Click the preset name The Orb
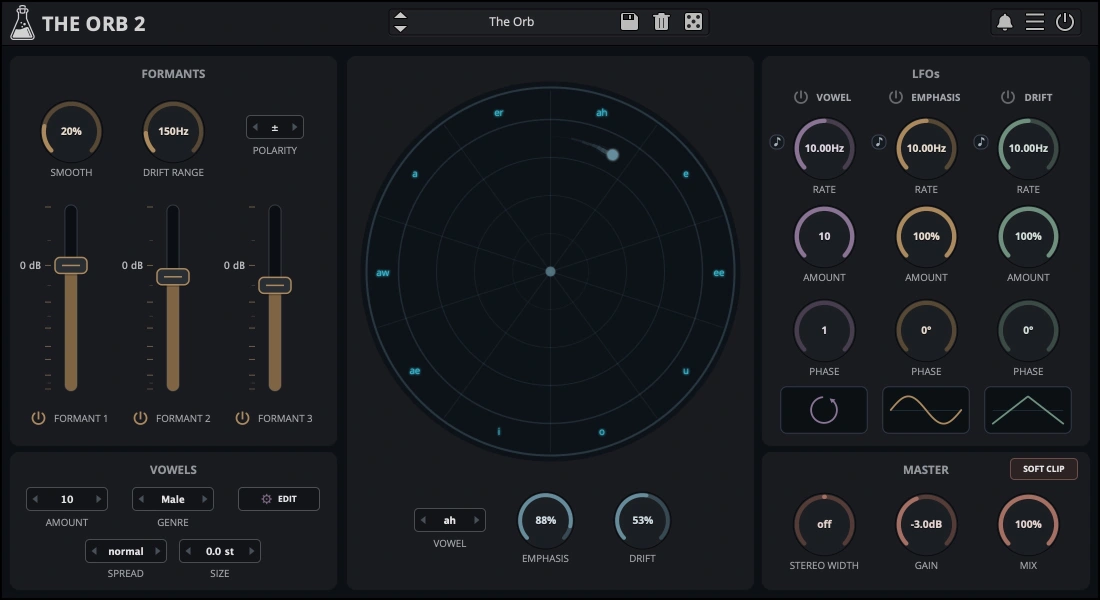1100x600 pixels. pos(511,22)
